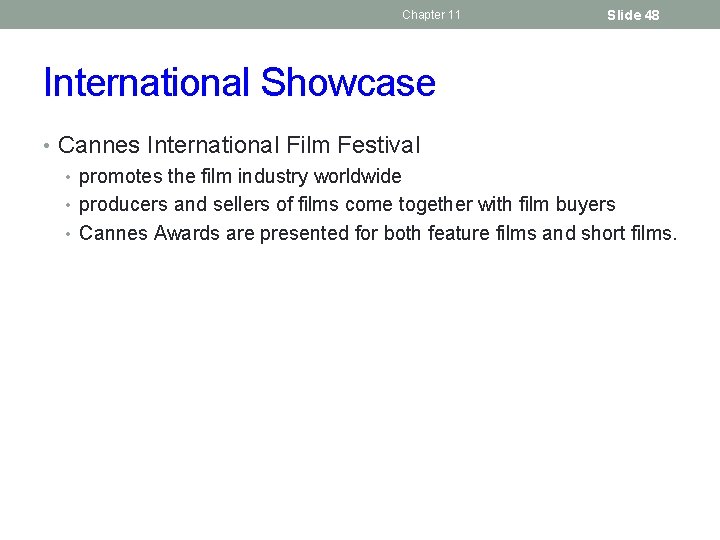Click 'promotes the film industry worldwide' line
720x540 pixels.
pyautogui.click(x=240, y=176)
